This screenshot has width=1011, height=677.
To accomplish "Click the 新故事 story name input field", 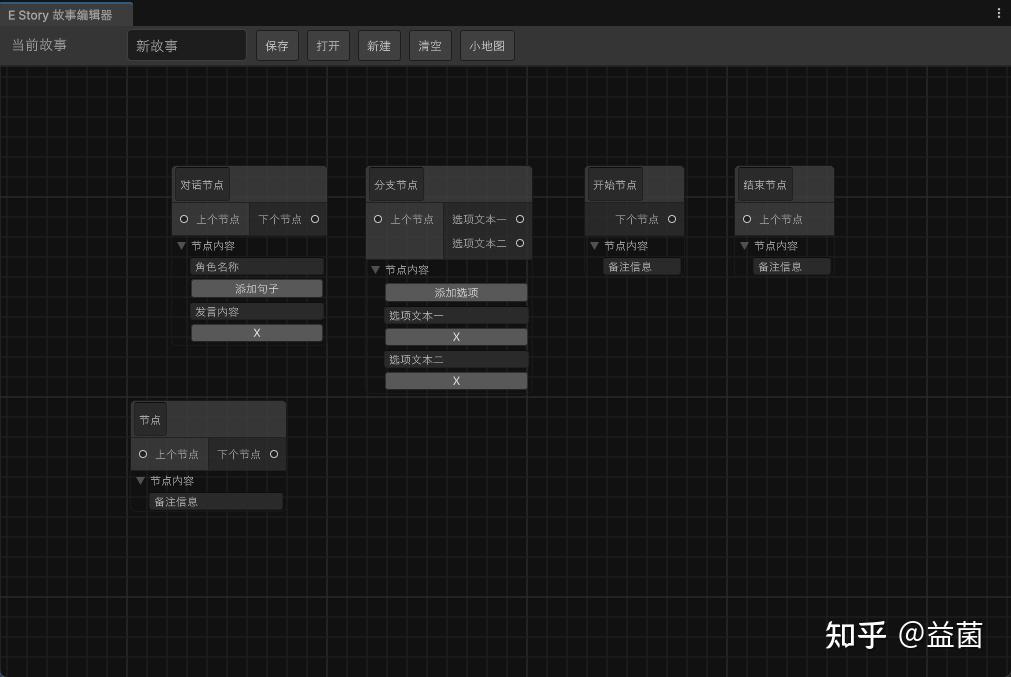I will [186, 45].
